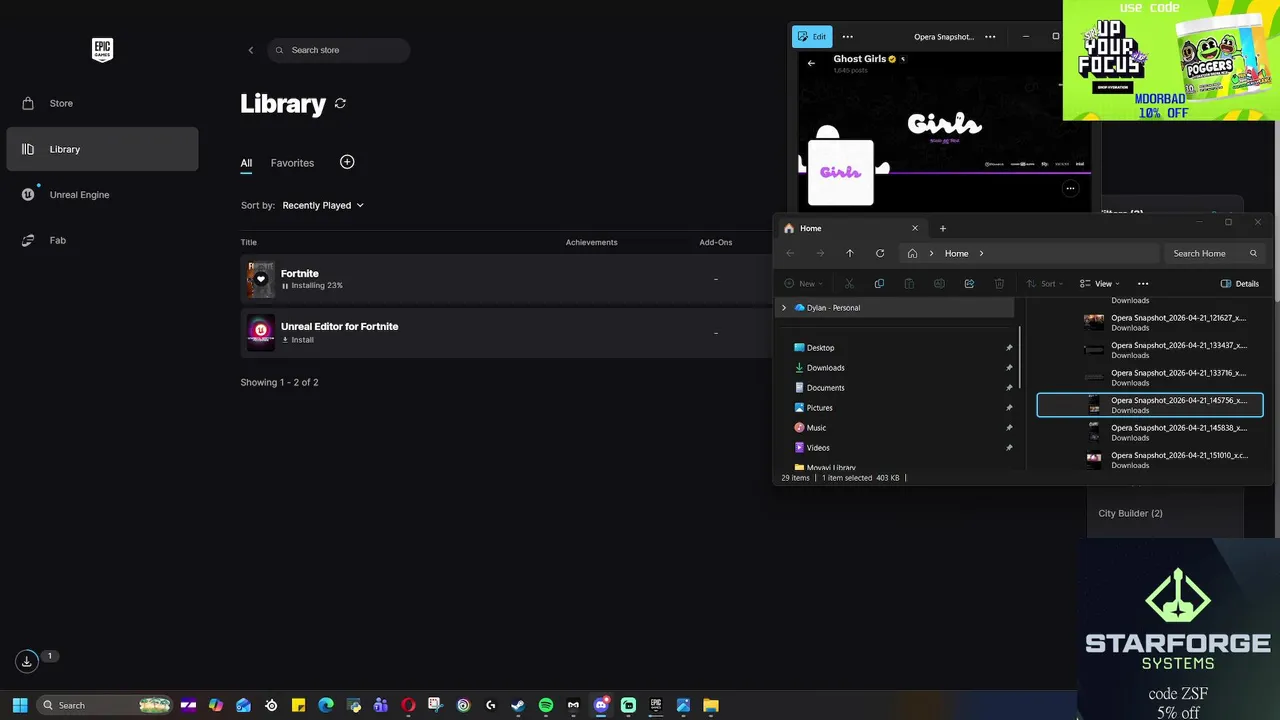This screenshot has height=720, width=1280.
Task: Refresh the File Explorer view
Action: point(880,254)
